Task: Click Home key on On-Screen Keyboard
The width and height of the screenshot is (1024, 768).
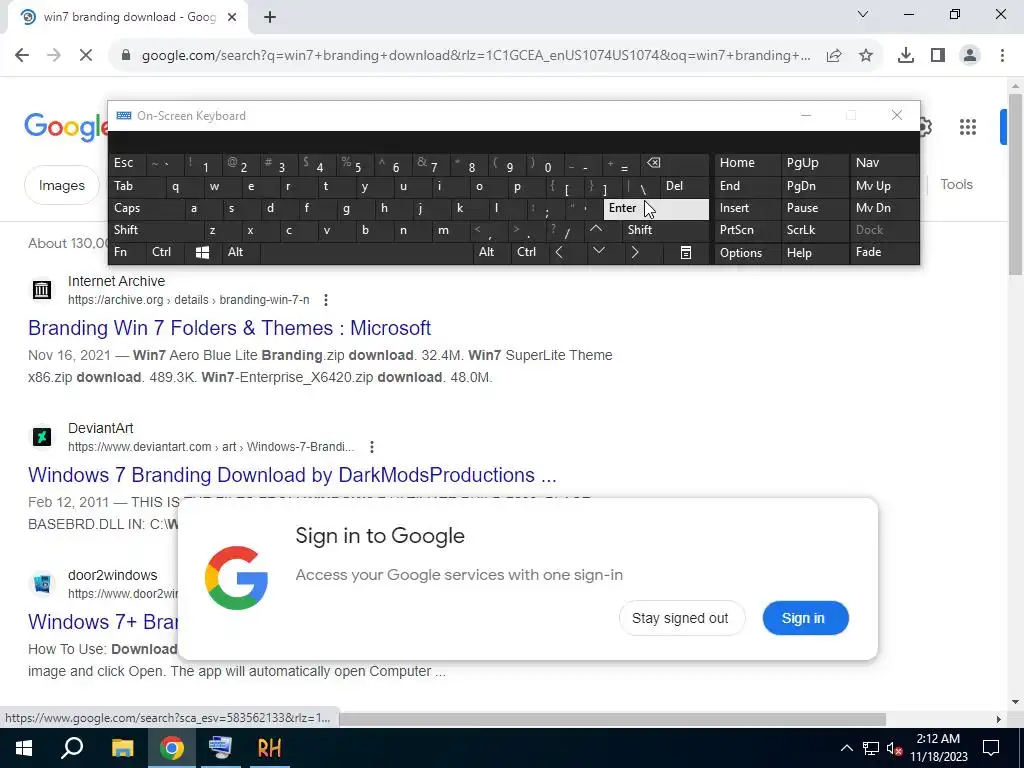Action: click(747, 163)
